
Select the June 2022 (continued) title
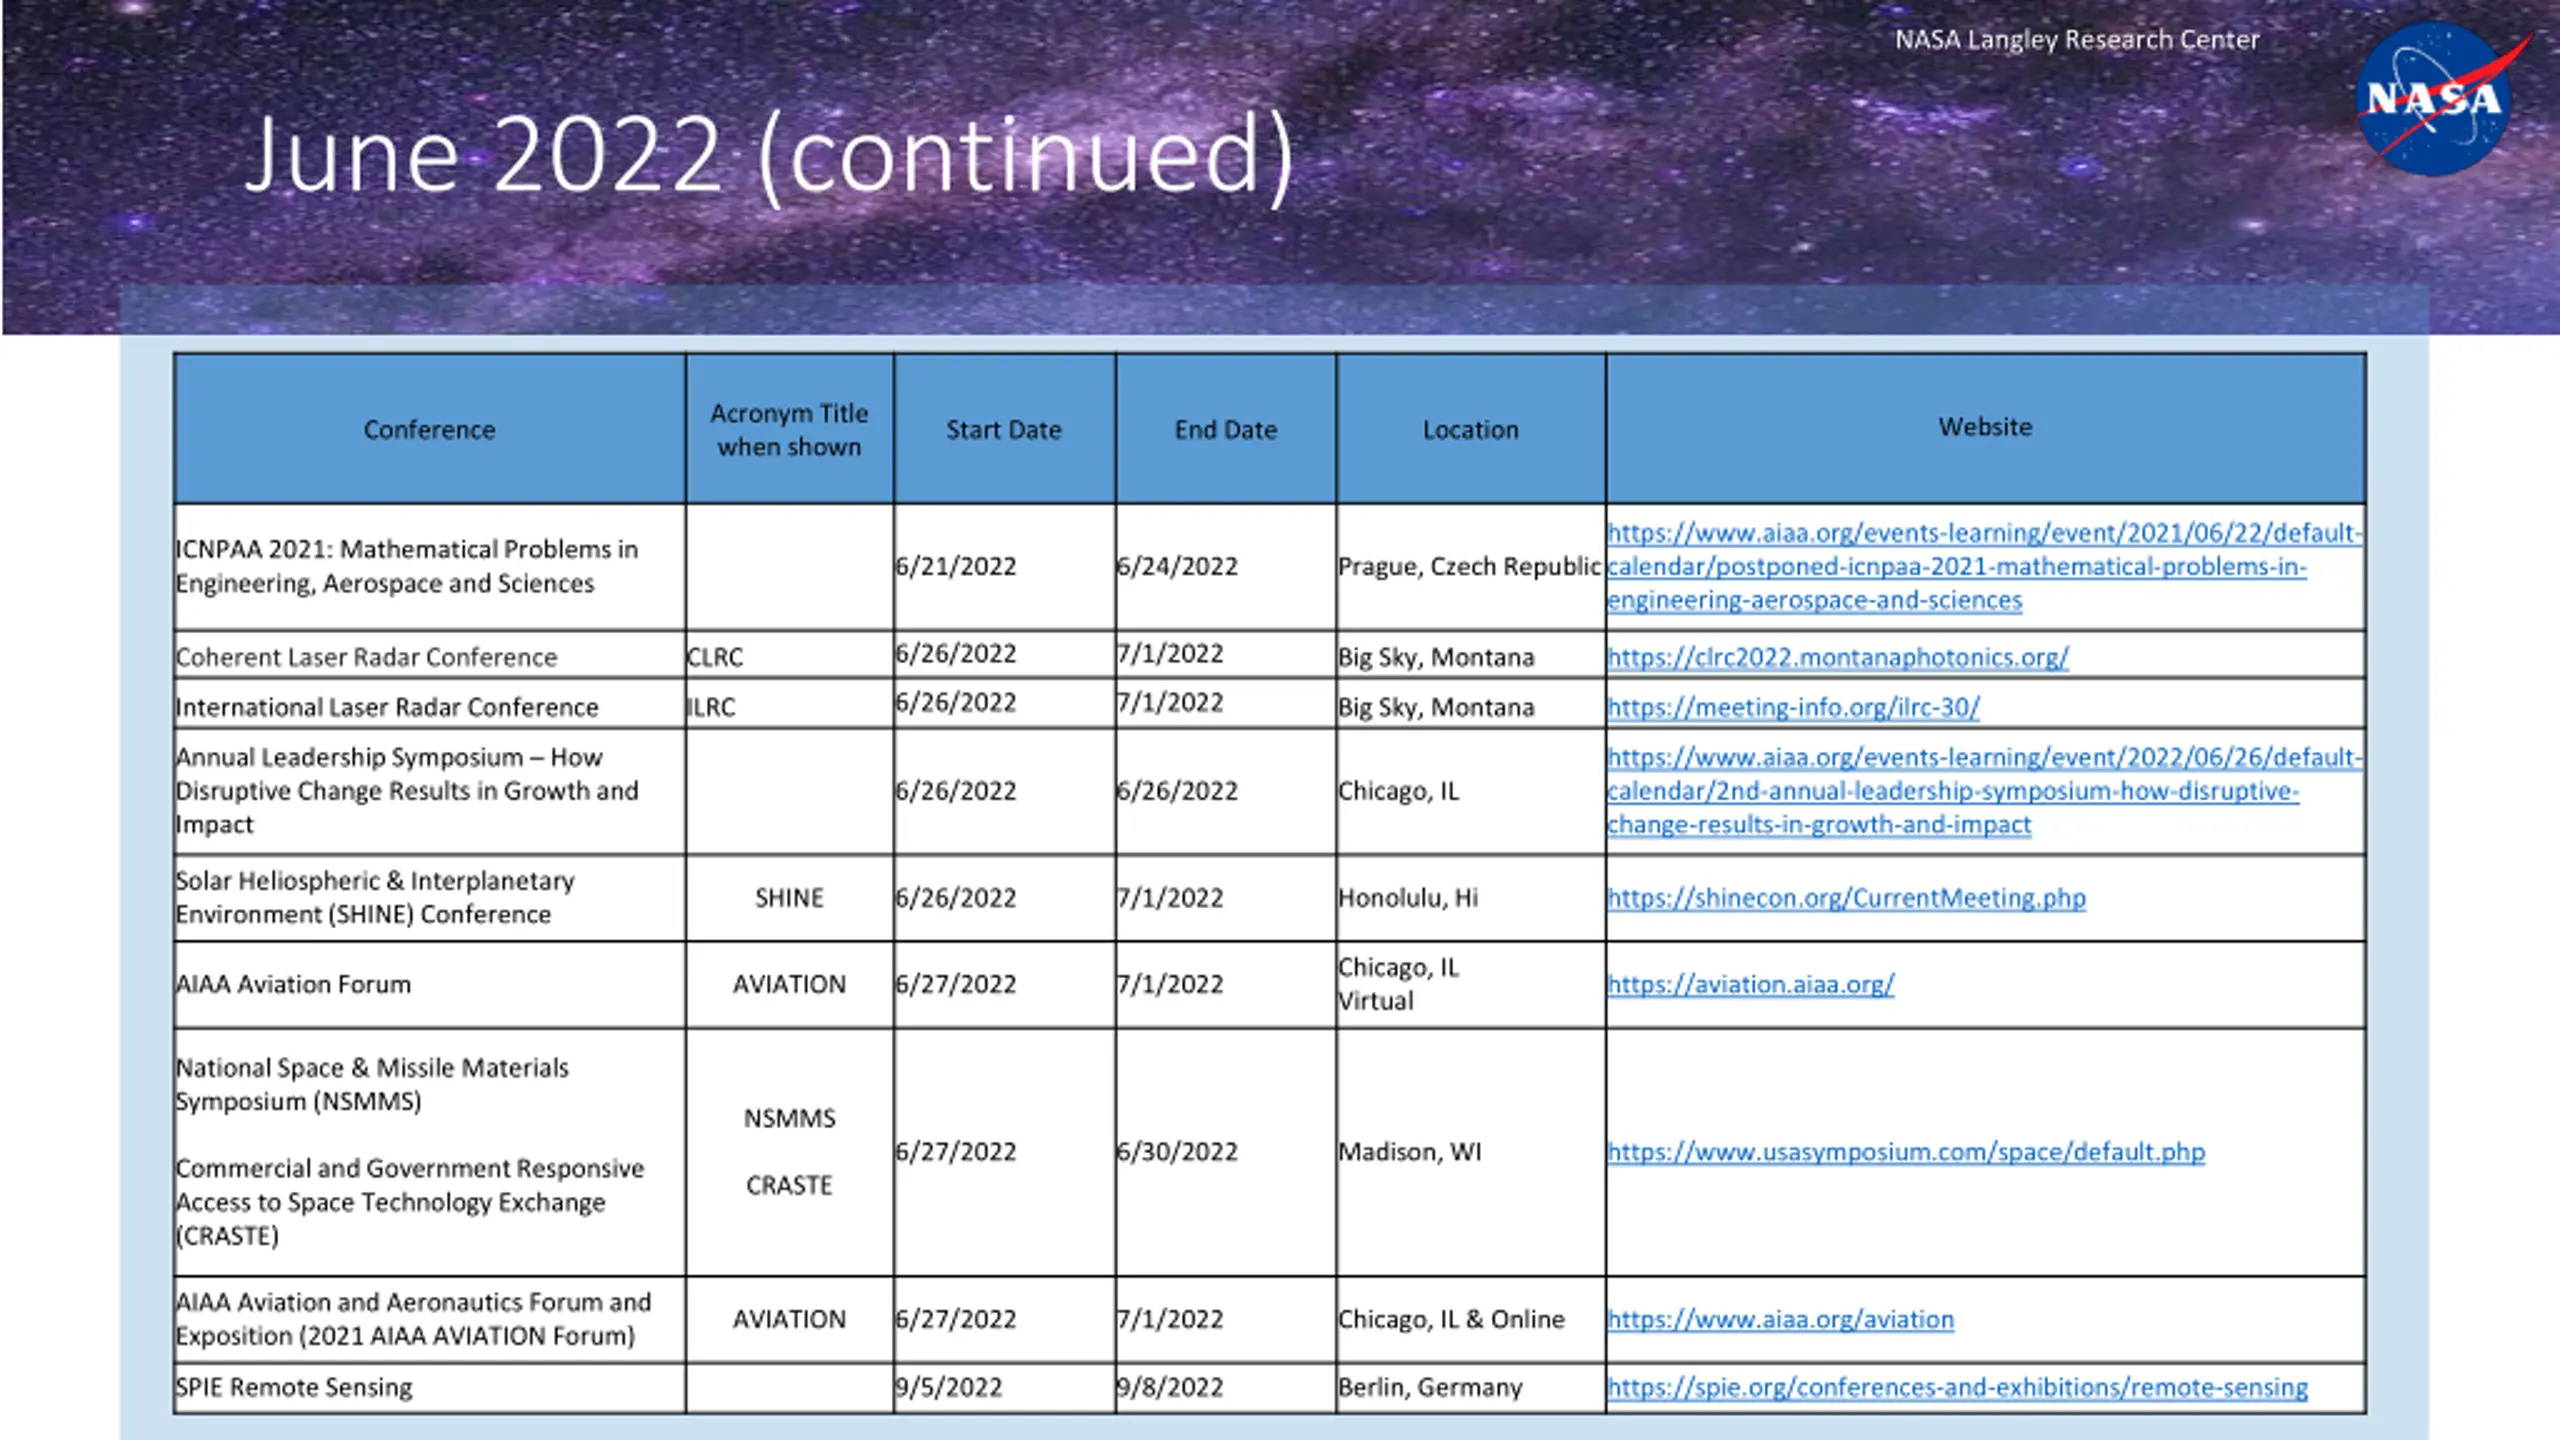pos(770,156)
